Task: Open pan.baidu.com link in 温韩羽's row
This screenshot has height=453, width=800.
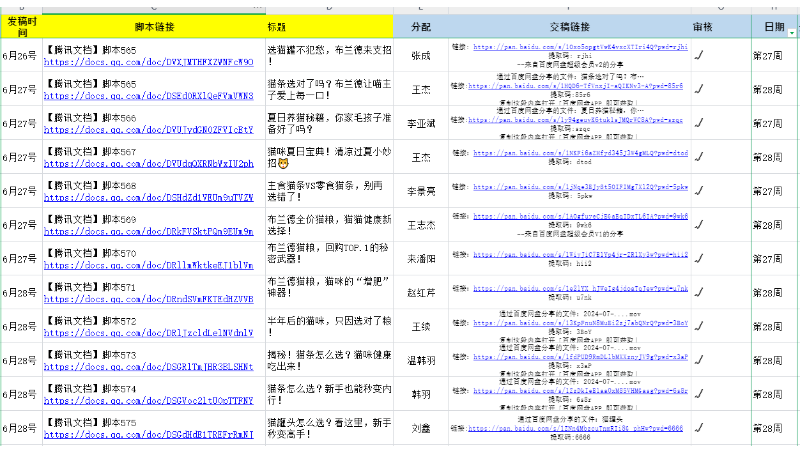Action: (x=581, y=357)
